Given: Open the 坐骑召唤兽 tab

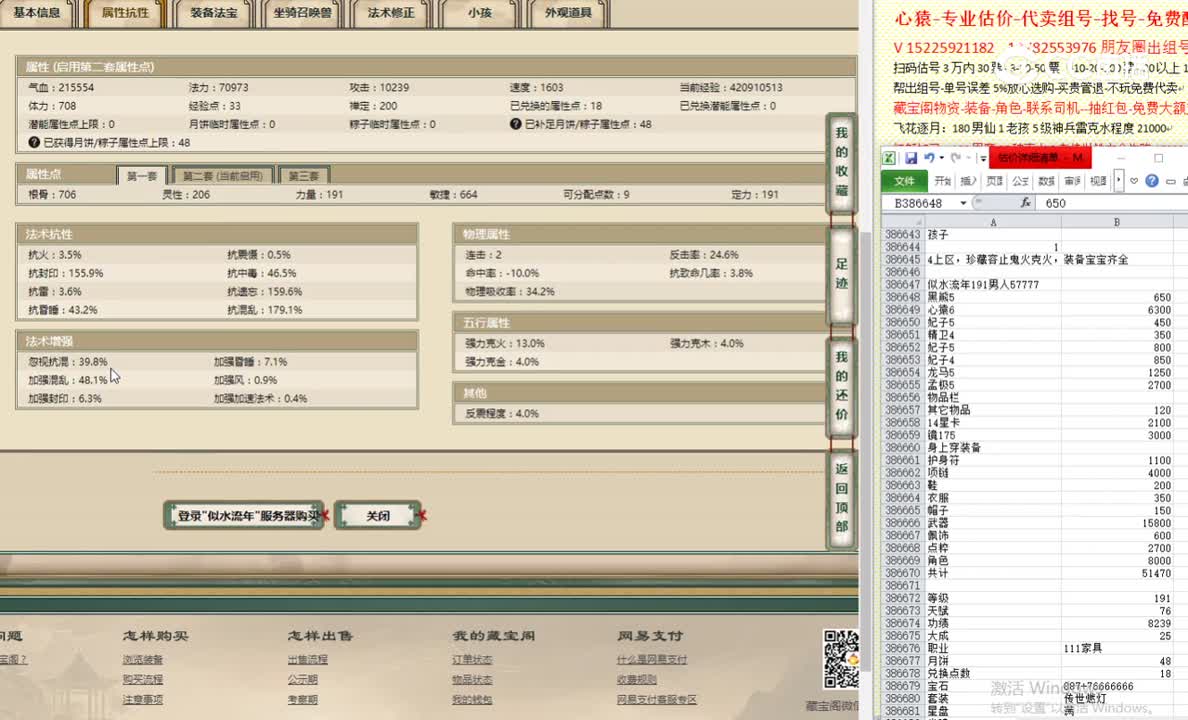Looking at the screenshot, I should point(302,13).
